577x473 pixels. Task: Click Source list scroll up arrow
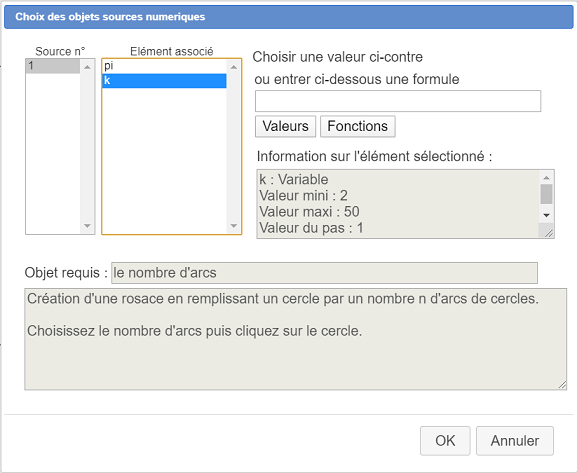click(87, 67)
